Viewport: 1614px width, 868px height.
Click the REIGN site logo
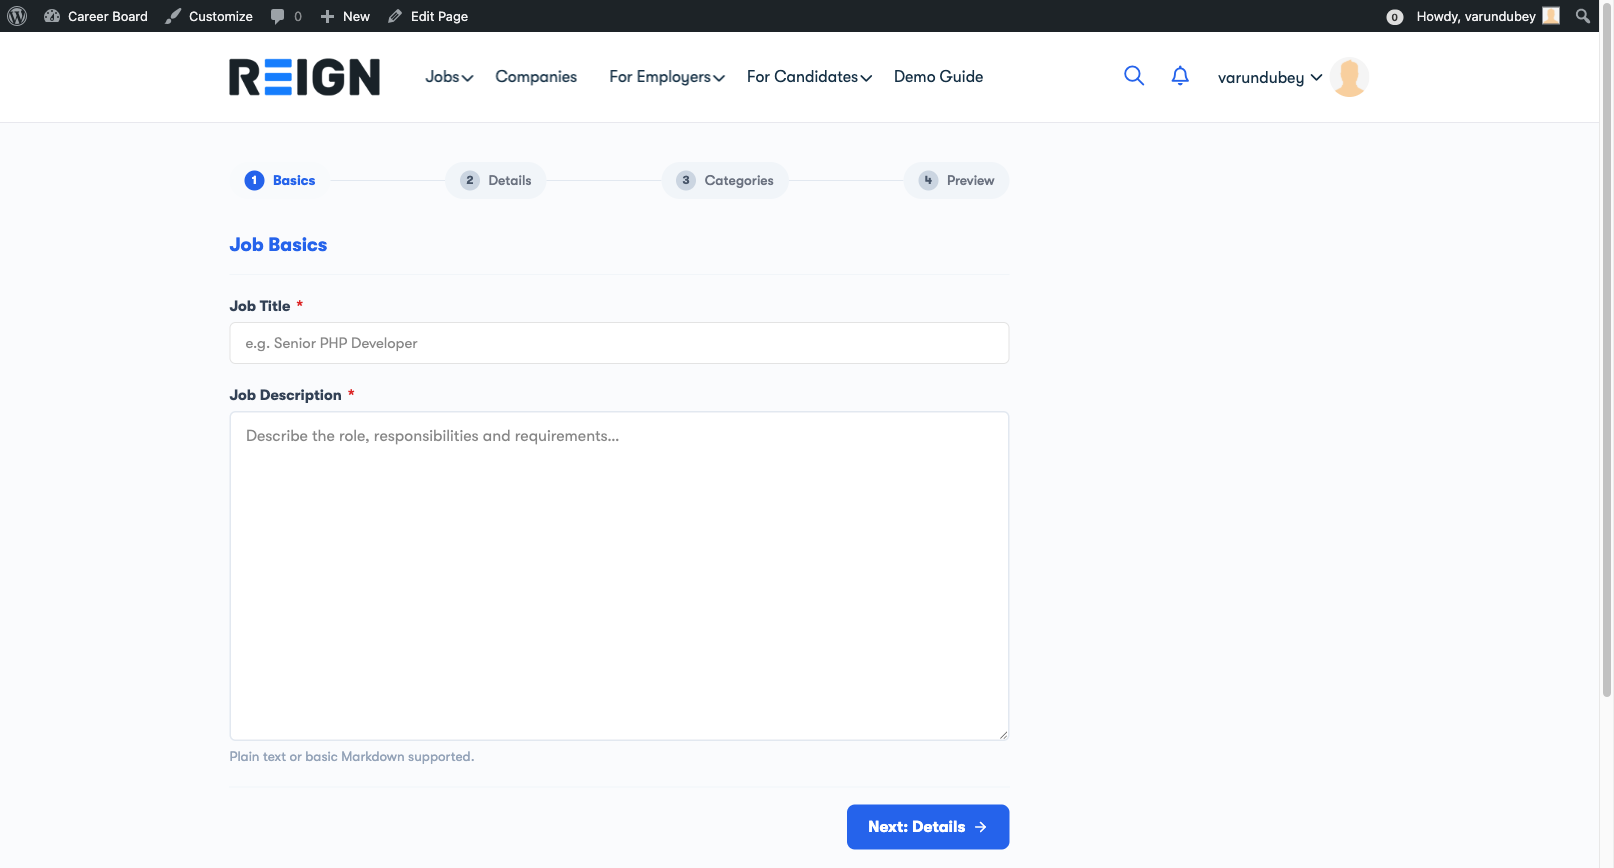[304, 77]
